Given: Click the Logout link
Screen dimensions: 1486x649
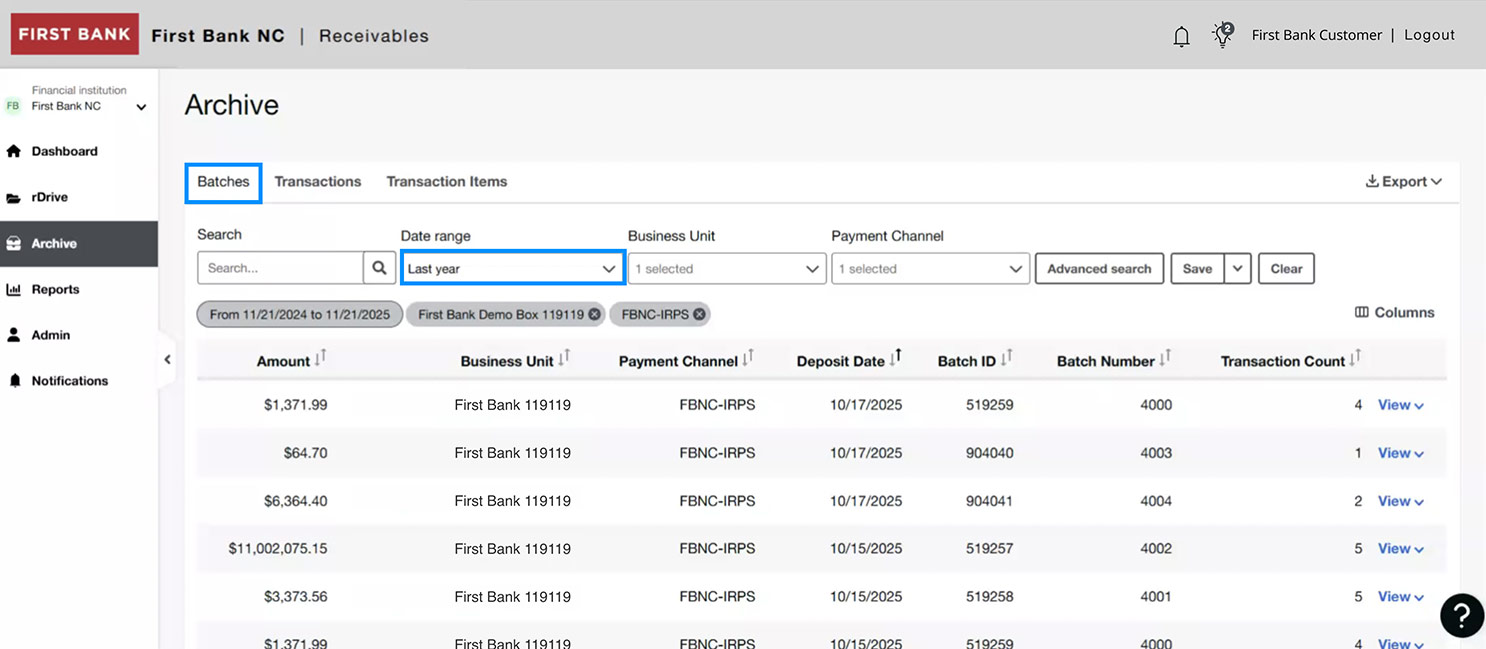Looking at the screenshot, I should coord(1428,34).
